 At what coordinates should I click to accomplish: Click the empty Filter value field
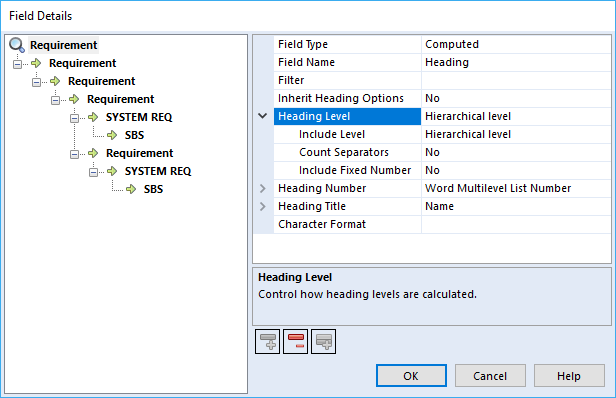click(516, 80)
